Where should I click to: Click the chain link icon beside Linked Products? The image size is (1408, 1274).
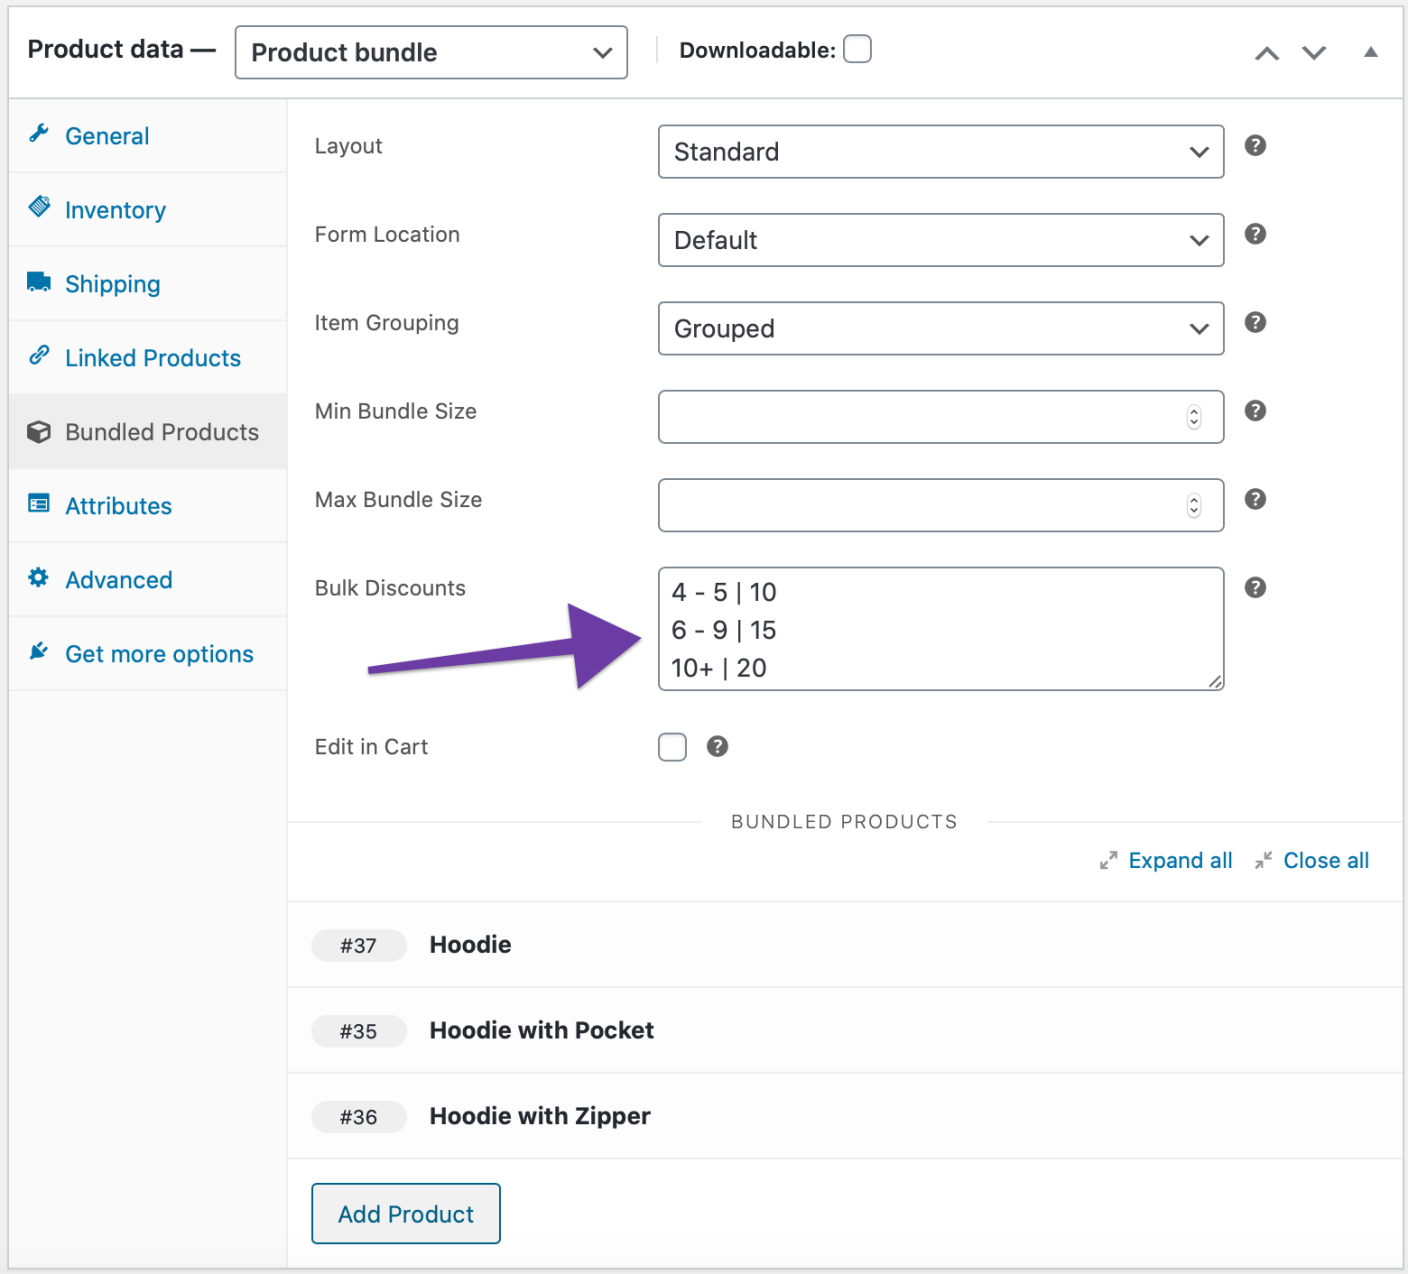click(39, 355)
